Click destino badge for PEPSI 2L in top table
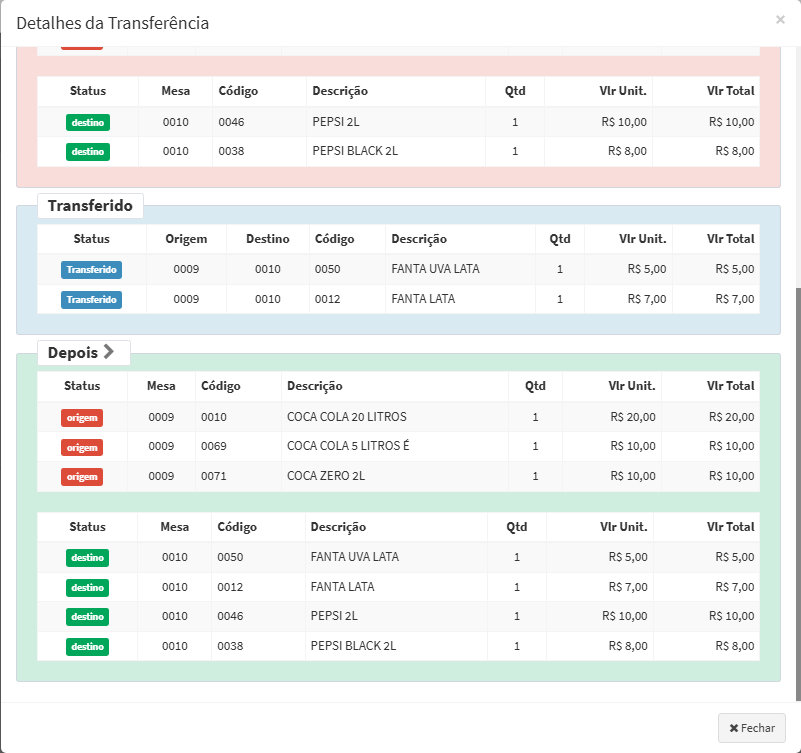The image size is (801, 753). point(88,123)
